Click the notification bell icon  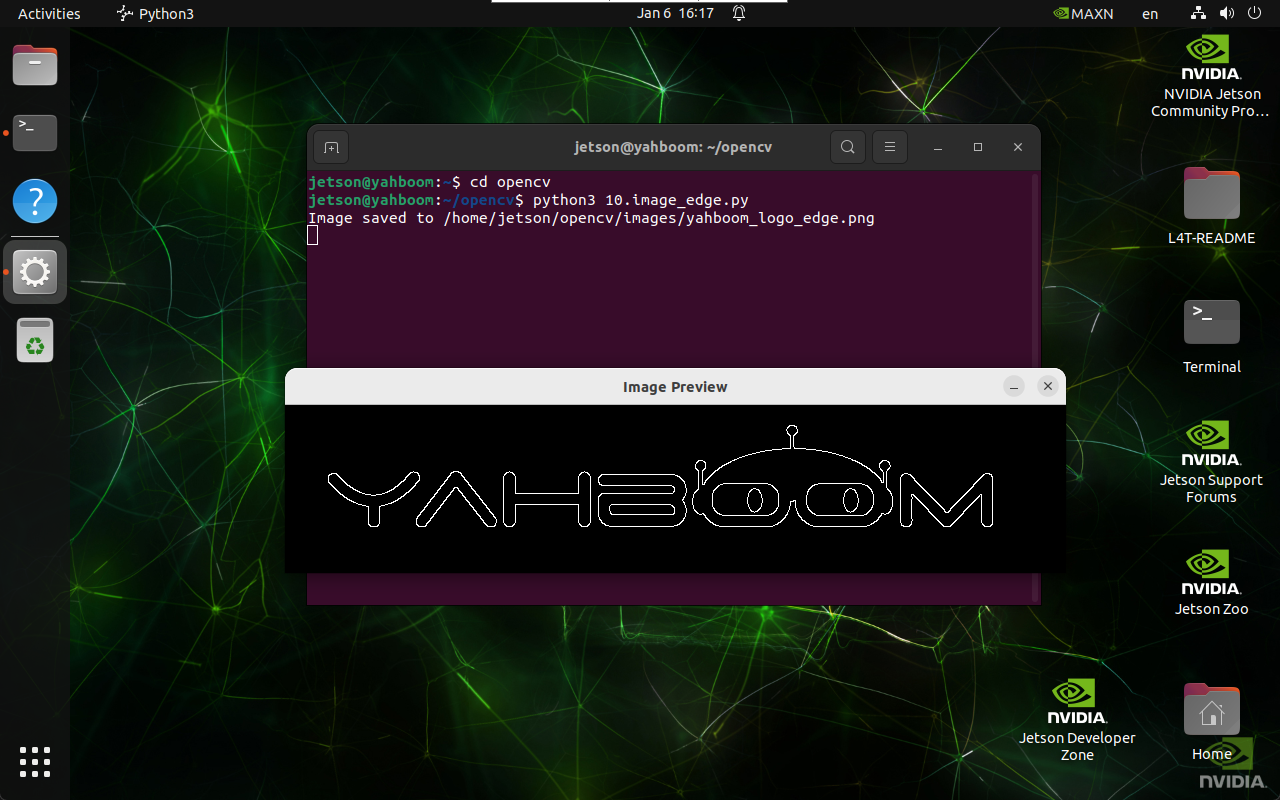pyautogui.click(x=739, y=14)
